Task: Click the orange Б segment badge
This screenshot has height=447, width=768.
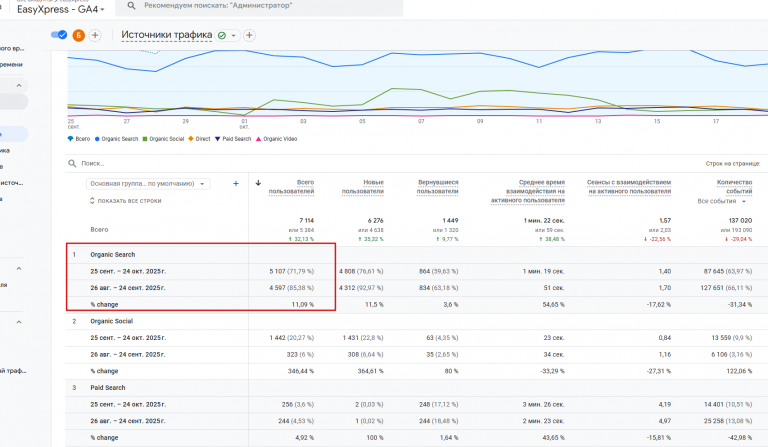Action: (x=78, y=35)
